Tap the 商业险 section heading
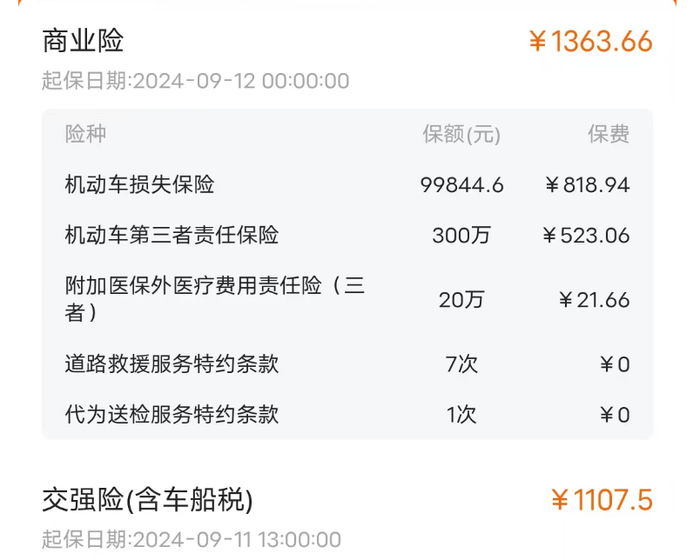Image resolution: width=700 pixels, height=560 pixels. coord(83,41)
